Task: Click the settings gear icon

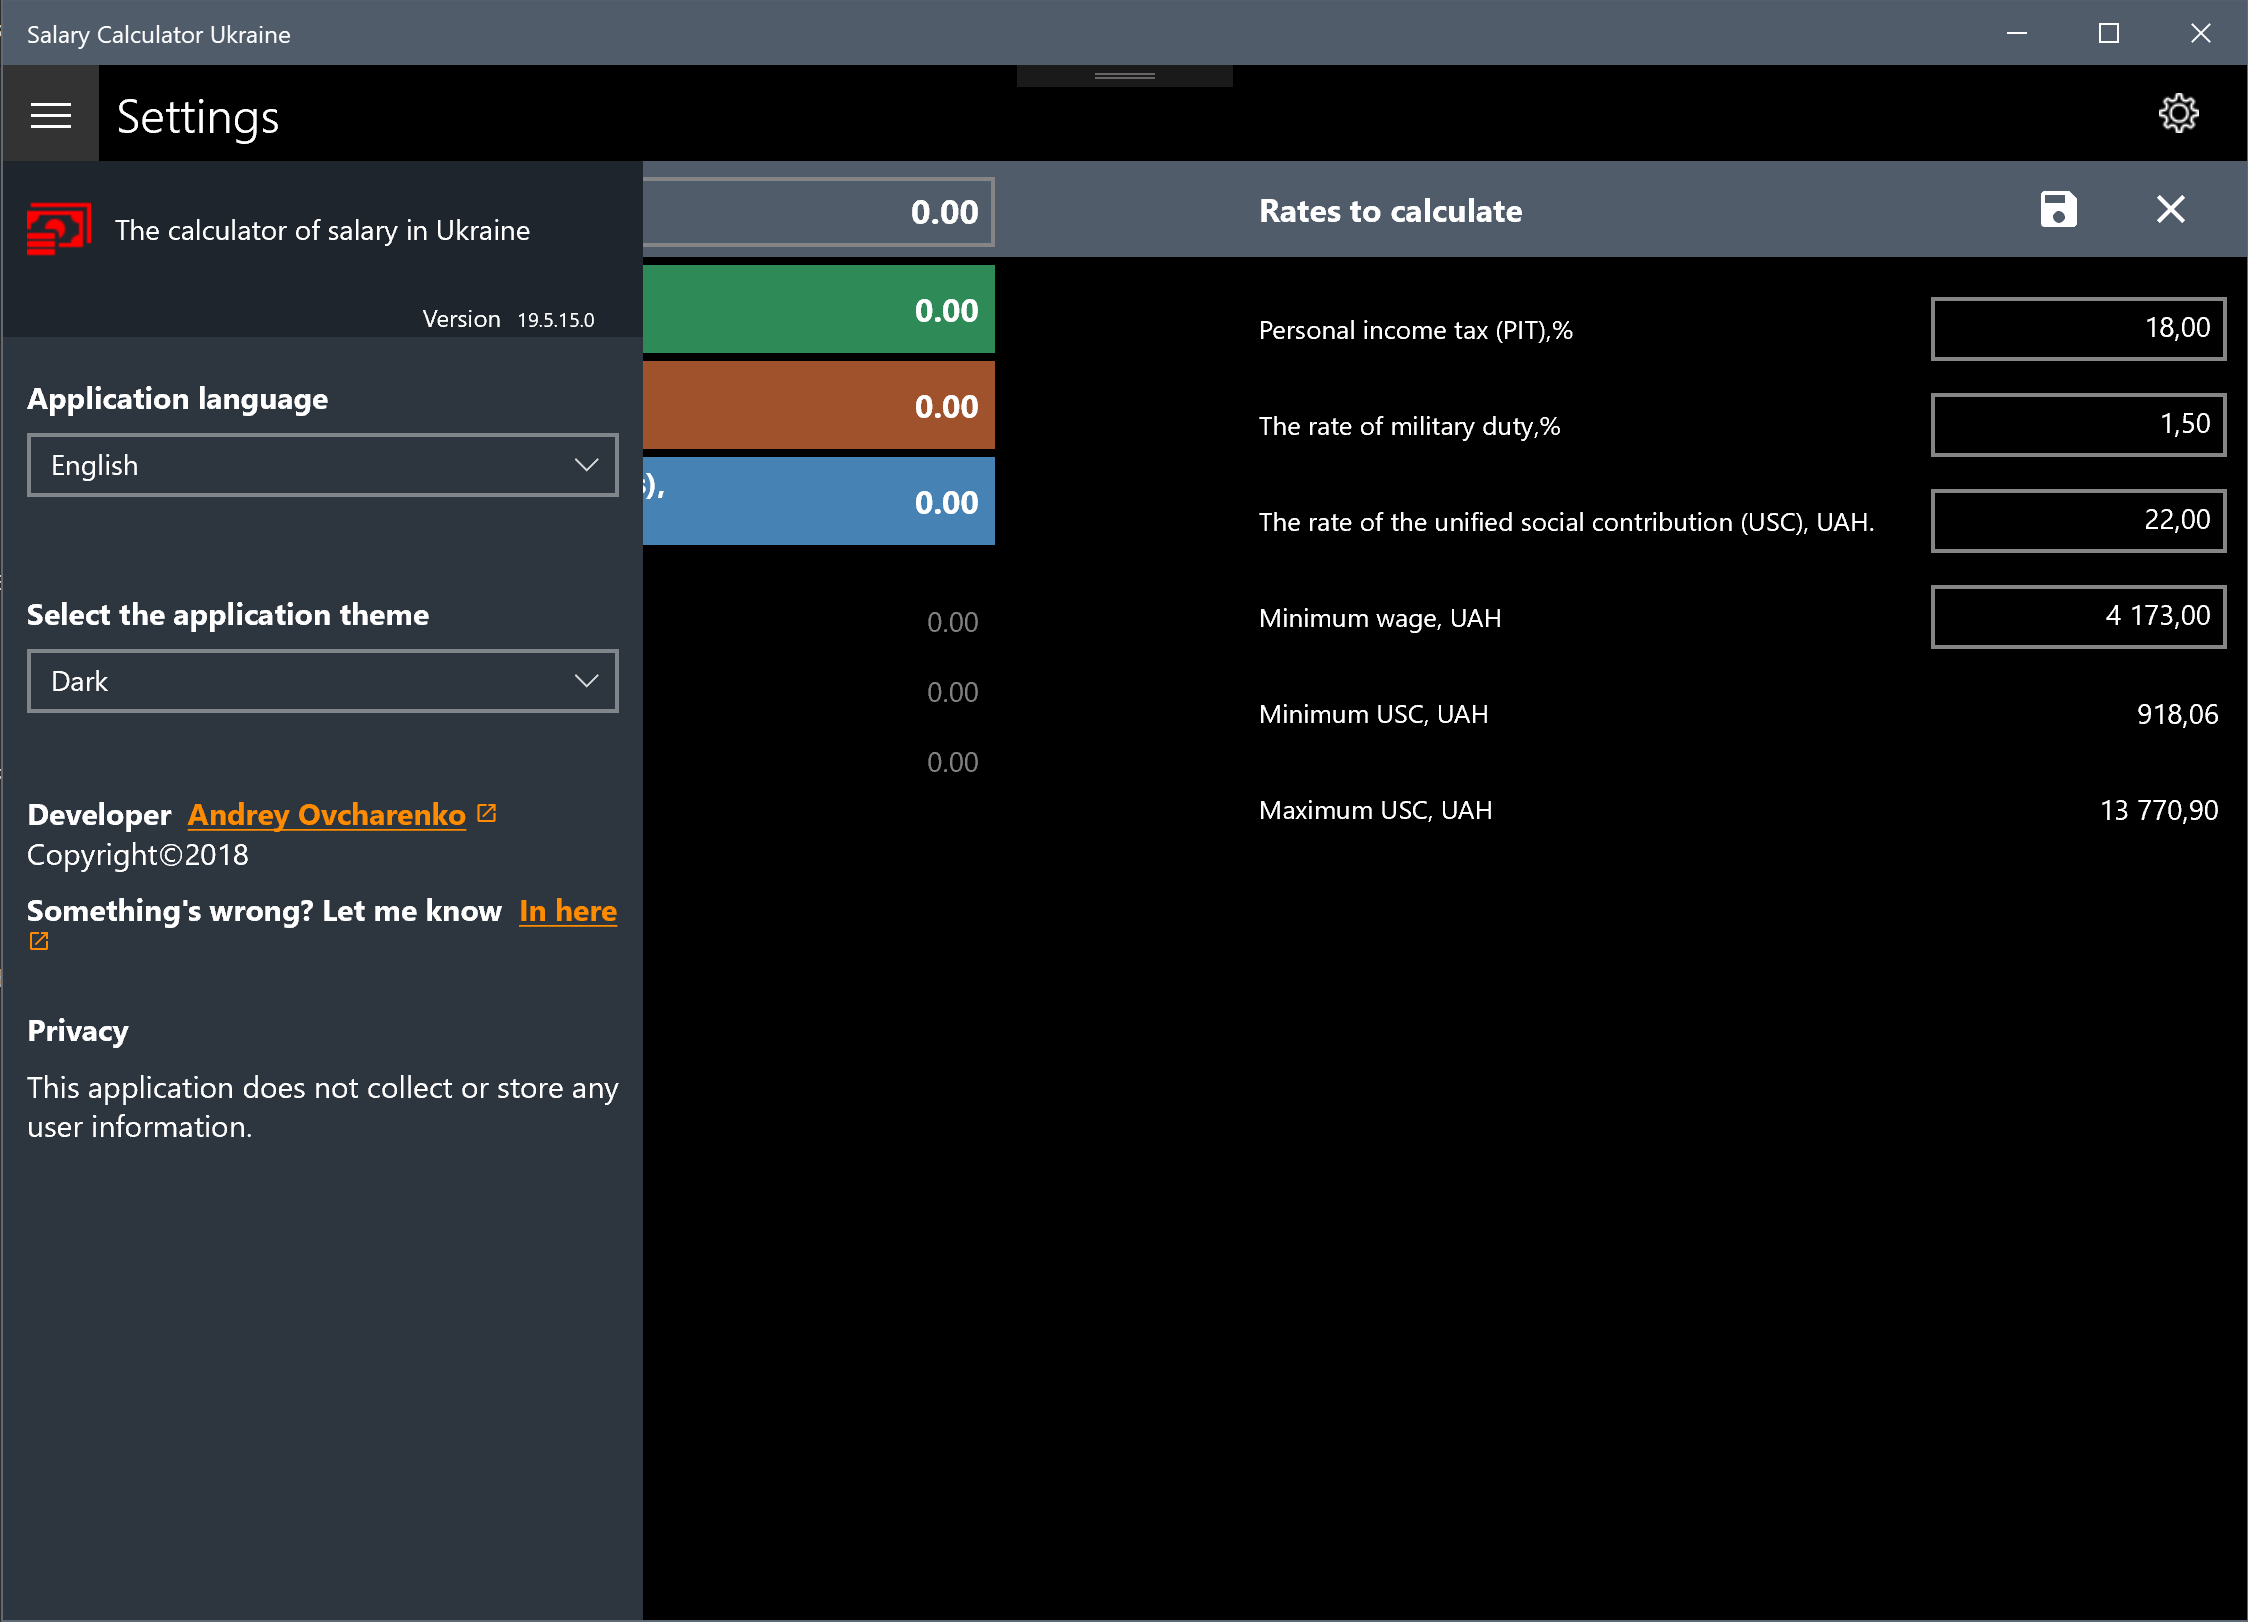Action: pyautogui.click(x=2178, y=114)
